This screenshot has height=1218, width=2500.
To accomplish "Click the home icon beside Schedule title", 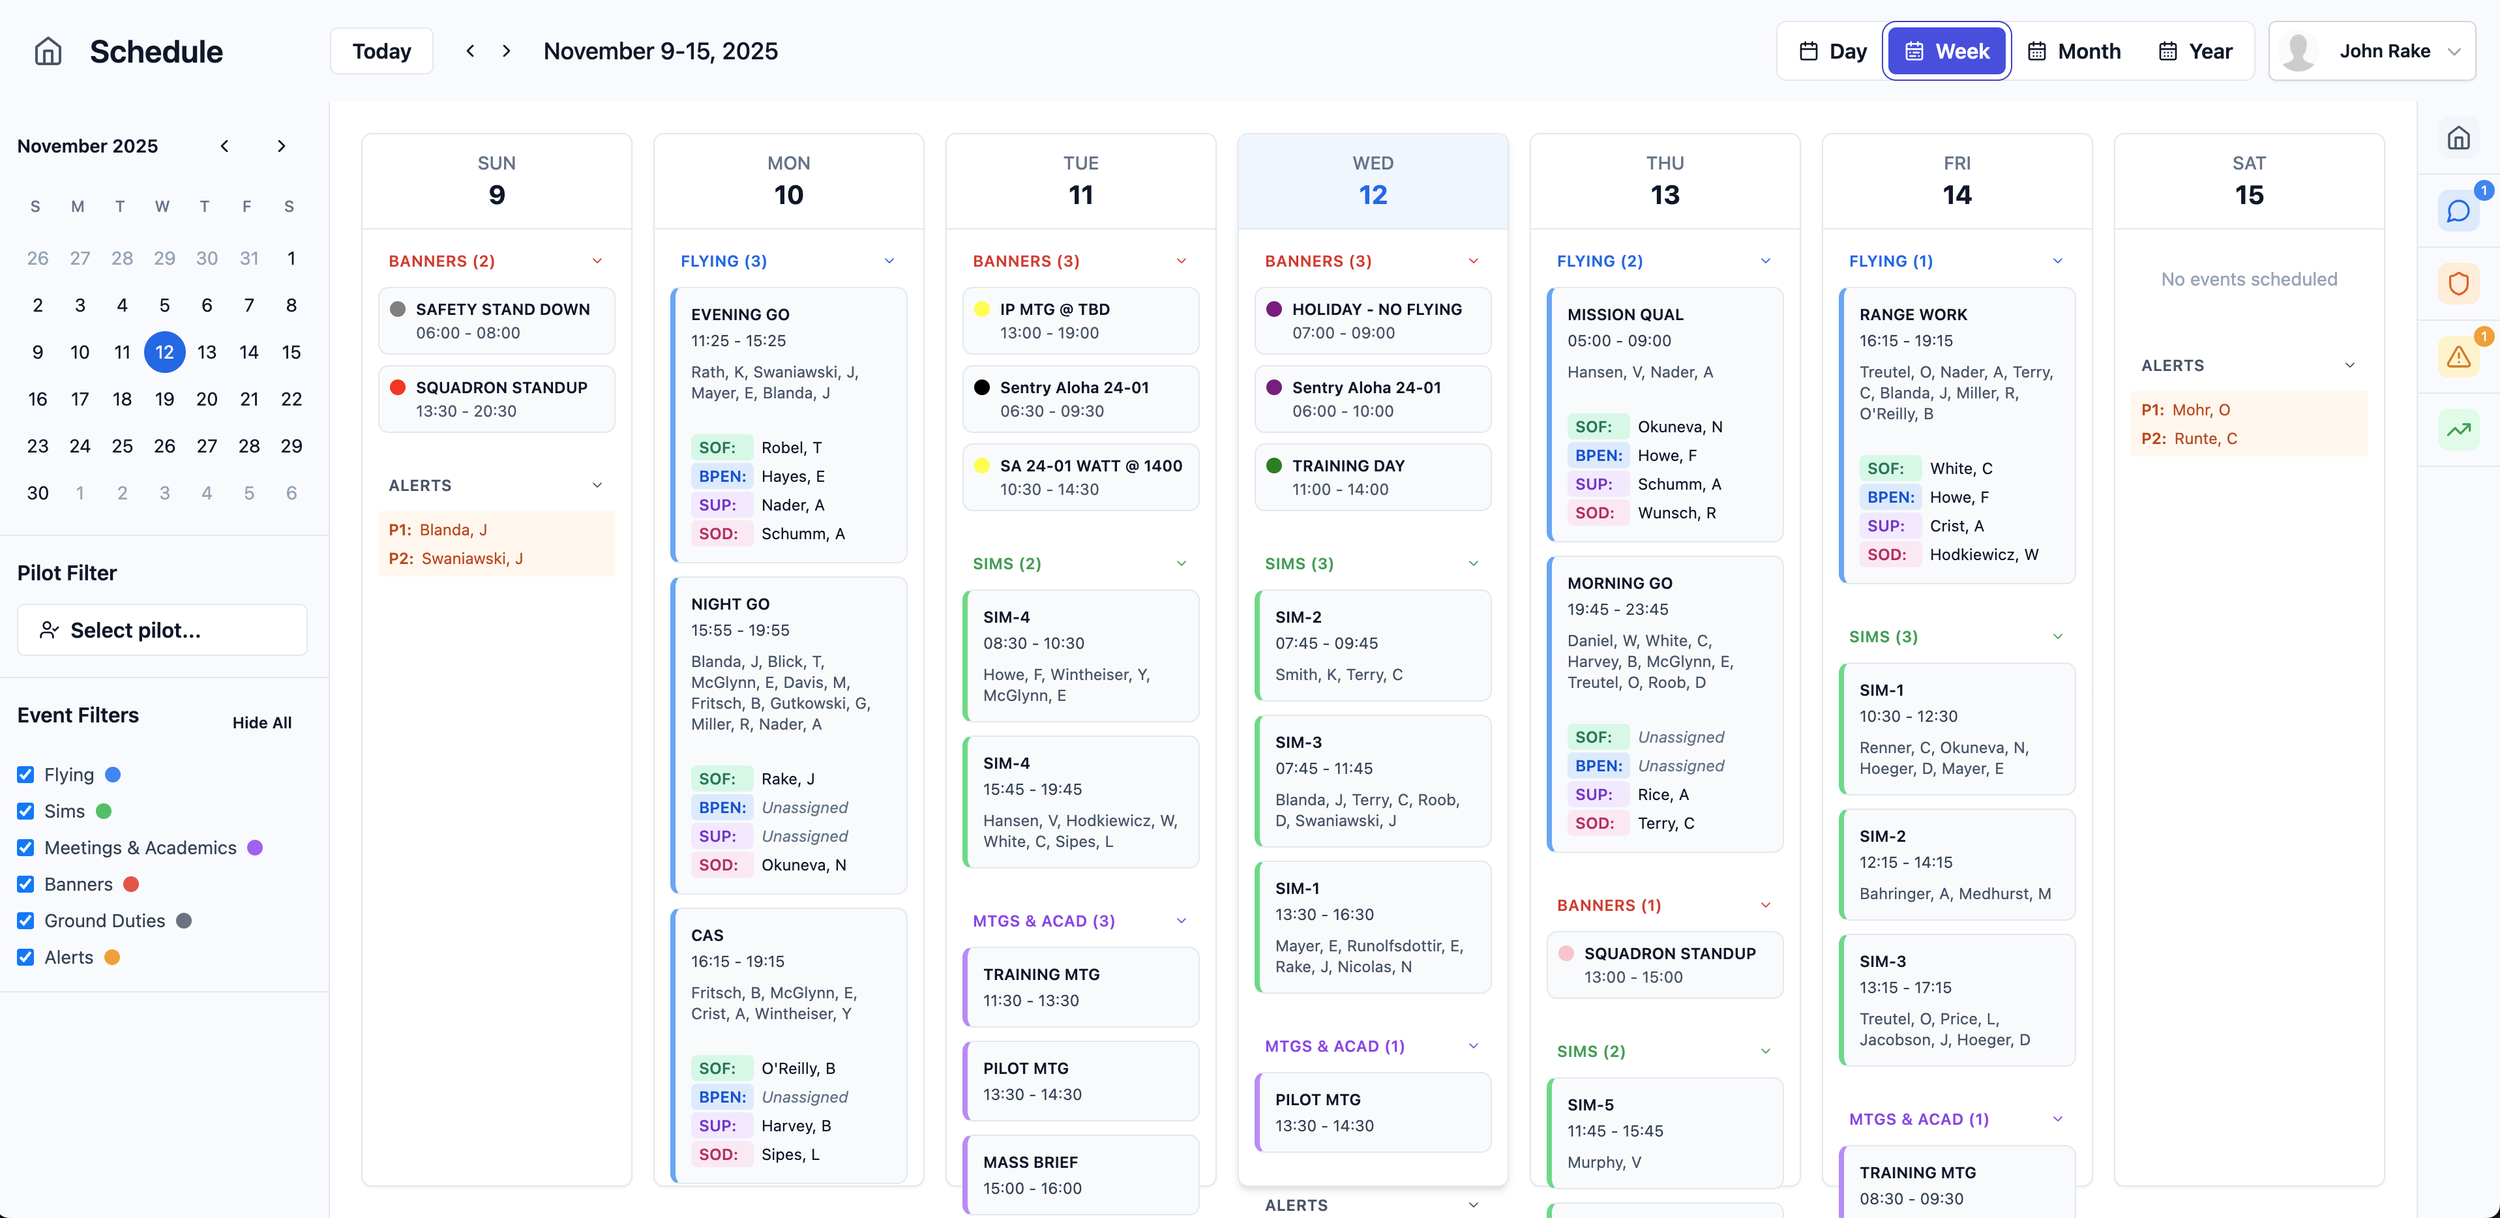I will [x=48, y=51].
